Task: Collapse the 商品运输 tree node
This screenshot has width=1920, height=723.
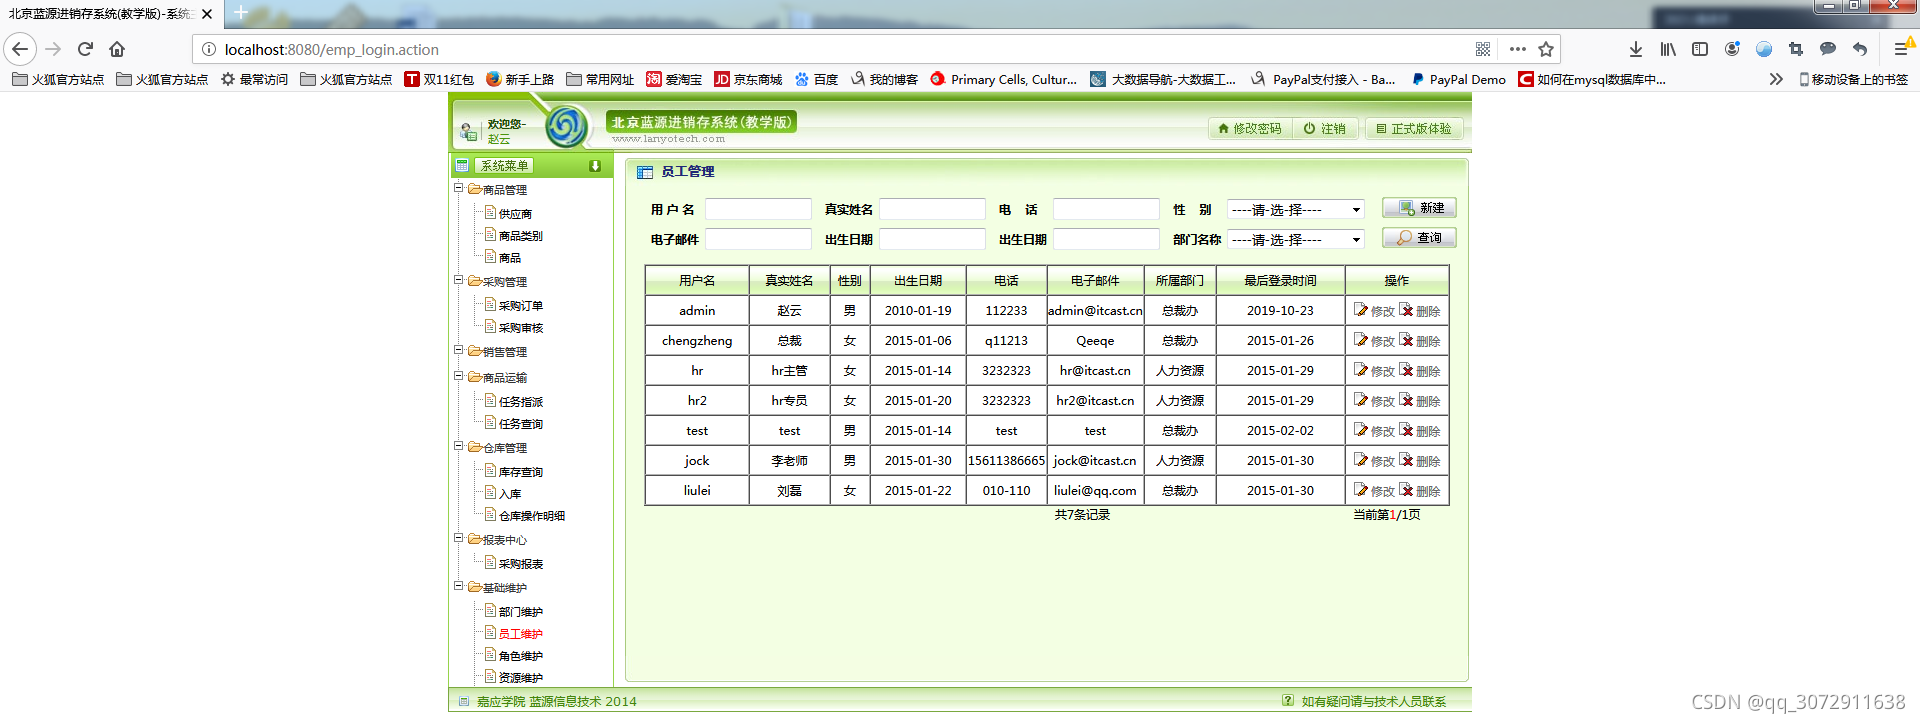Action: 459,376
